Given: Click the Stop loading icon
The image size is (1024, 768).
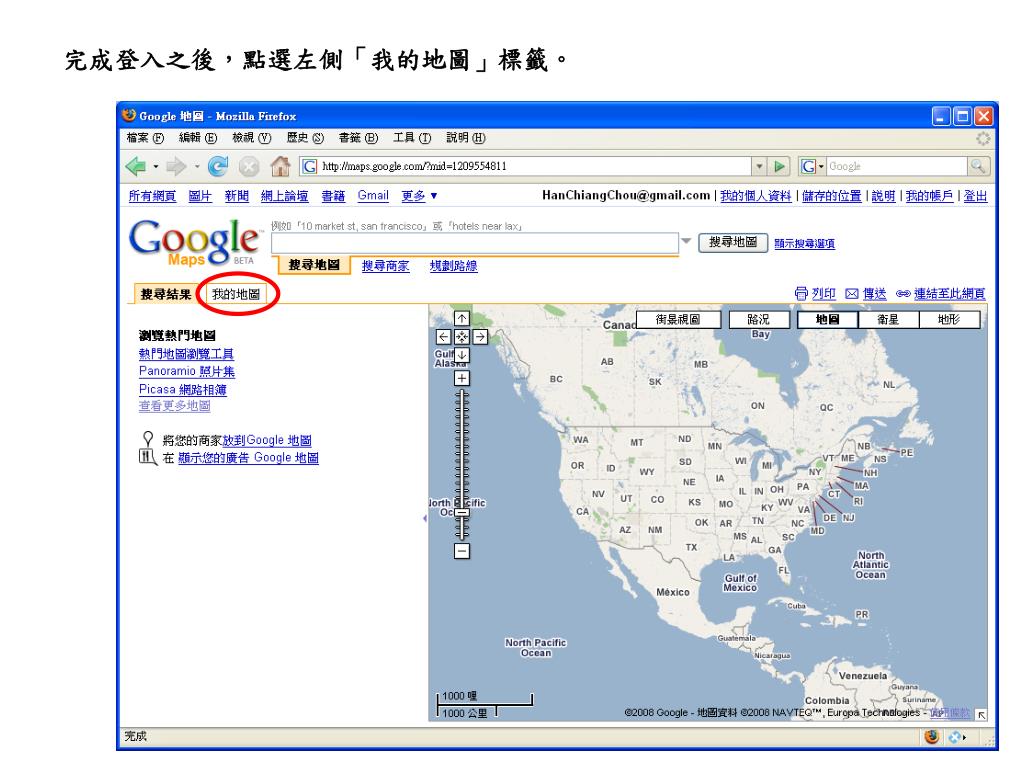Looking at the screenshot, I should pos(249,167).
